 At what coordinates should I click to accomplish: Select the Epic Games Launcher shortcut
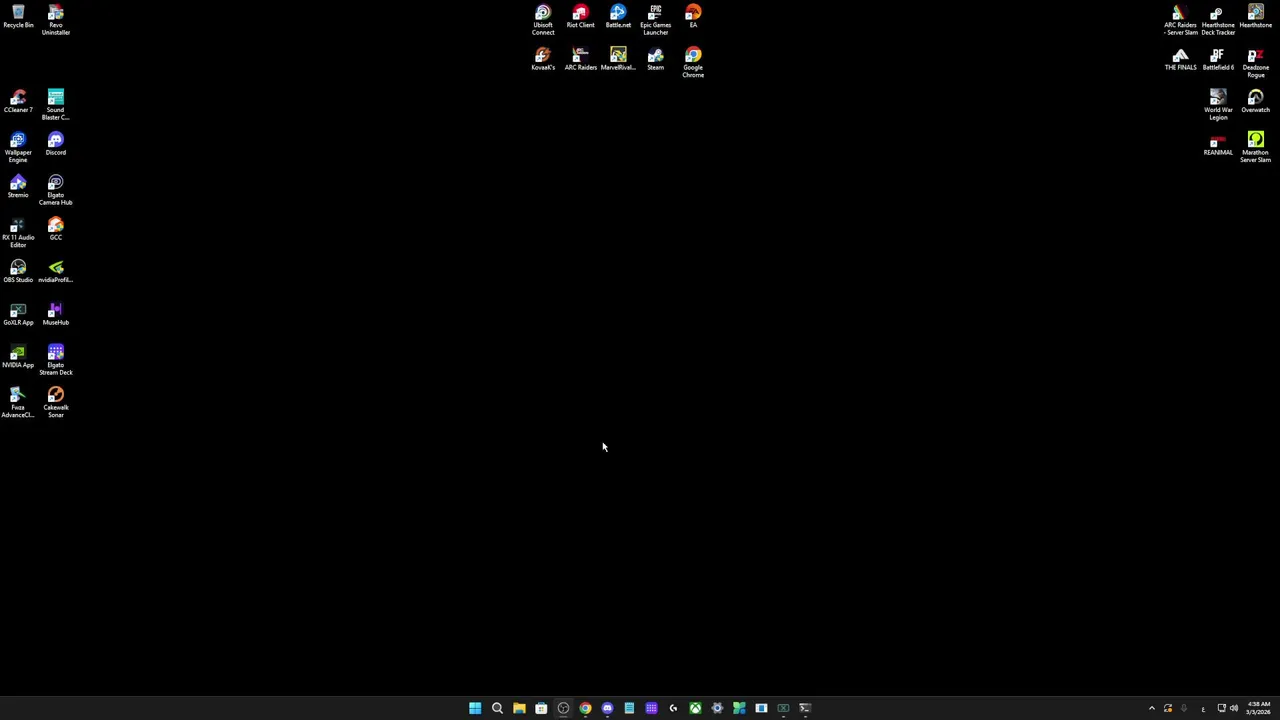coord(656,20)
